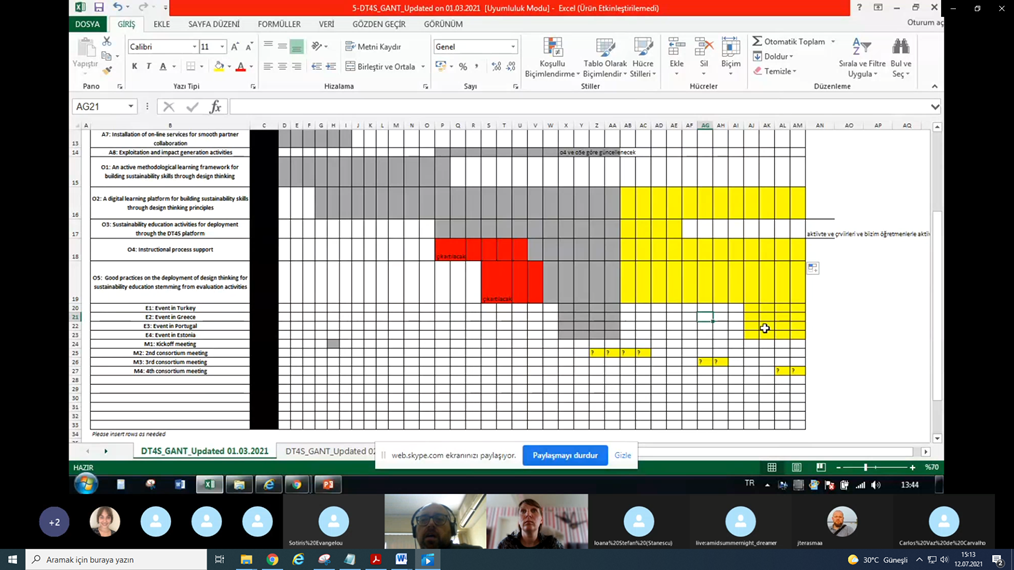
Task: Switch to the second DT4S_GANT_Updated sheet tab
Action: point(330,452)
